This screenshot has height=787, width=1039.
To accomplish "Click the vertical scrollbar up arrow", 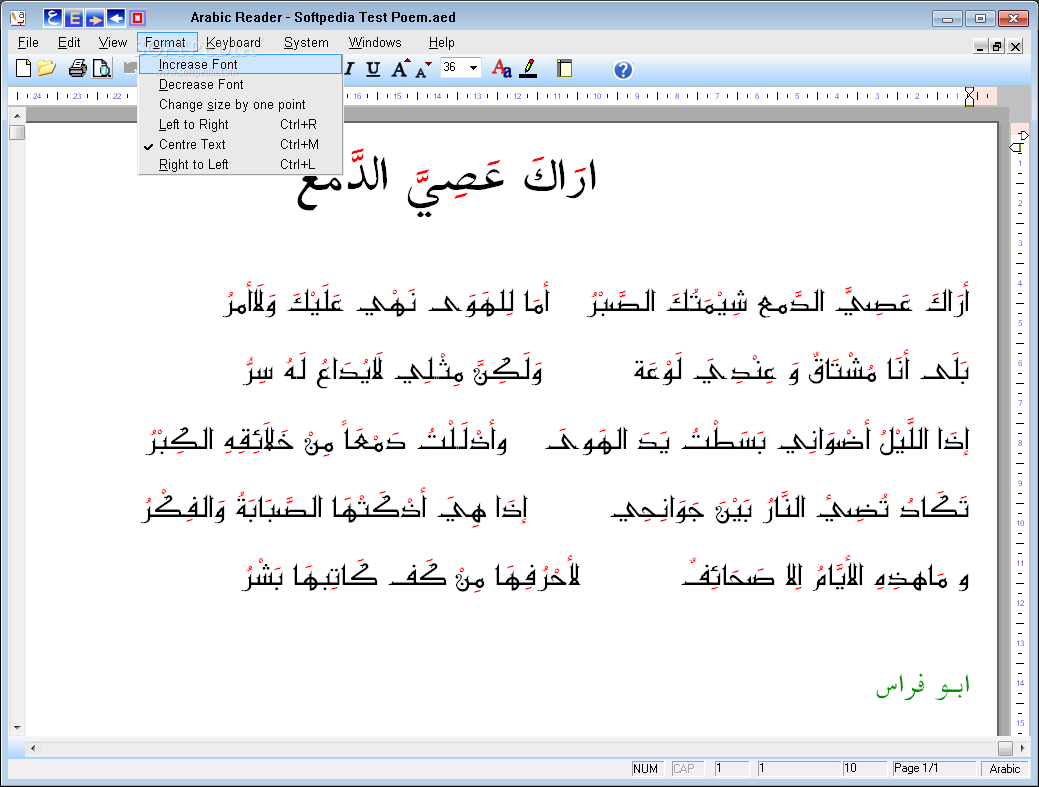I will 17,116.
